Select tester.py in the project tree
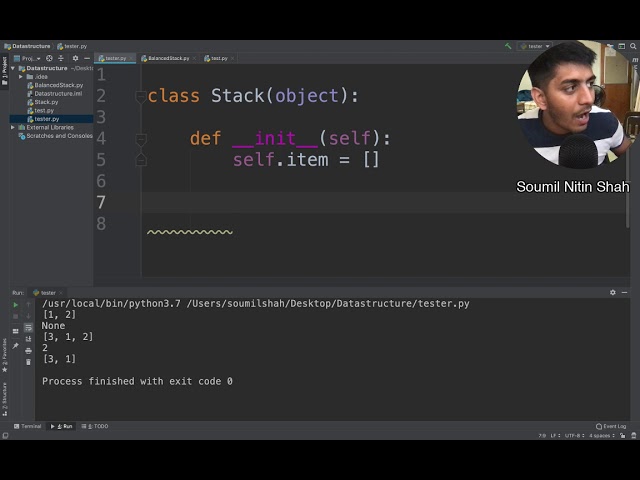Image resolution: width=640 pixels, height=480 pixels. (51, 119)
